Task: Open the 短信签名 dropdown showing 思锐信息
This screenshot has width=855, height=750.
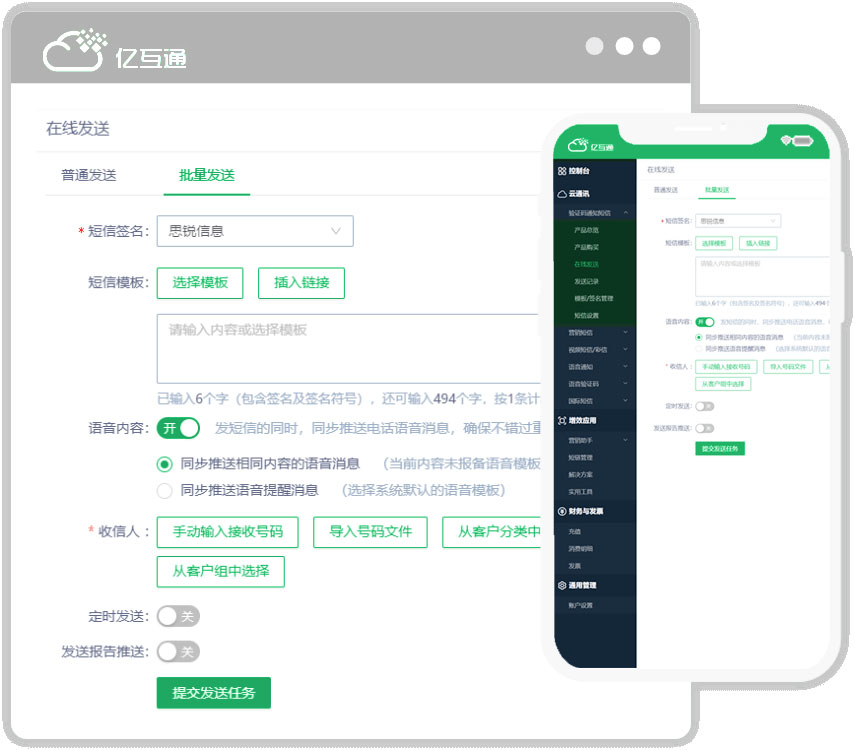Action: click(x=255, y=231)
